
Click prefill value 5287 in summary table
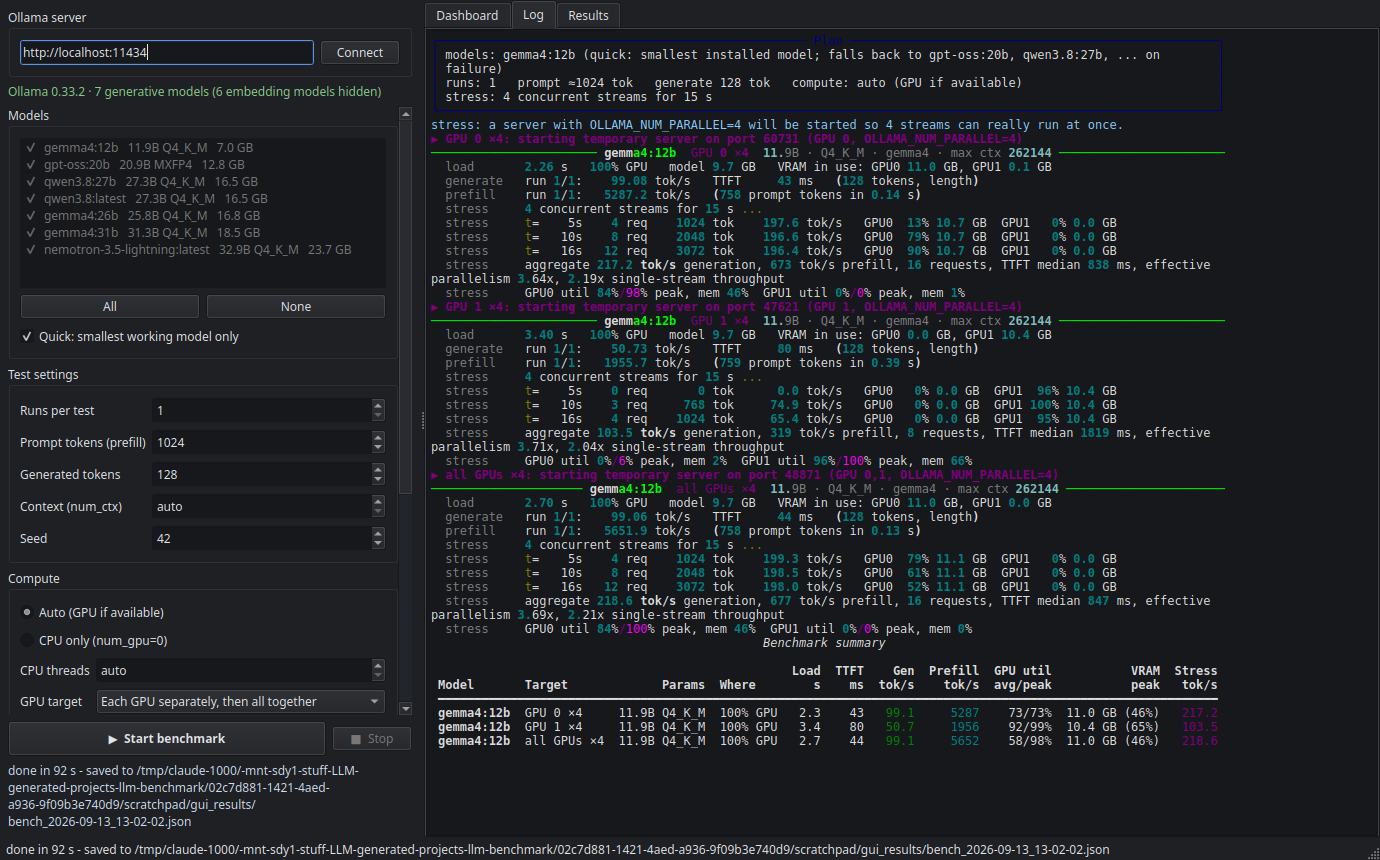click(x=964, y=713)
